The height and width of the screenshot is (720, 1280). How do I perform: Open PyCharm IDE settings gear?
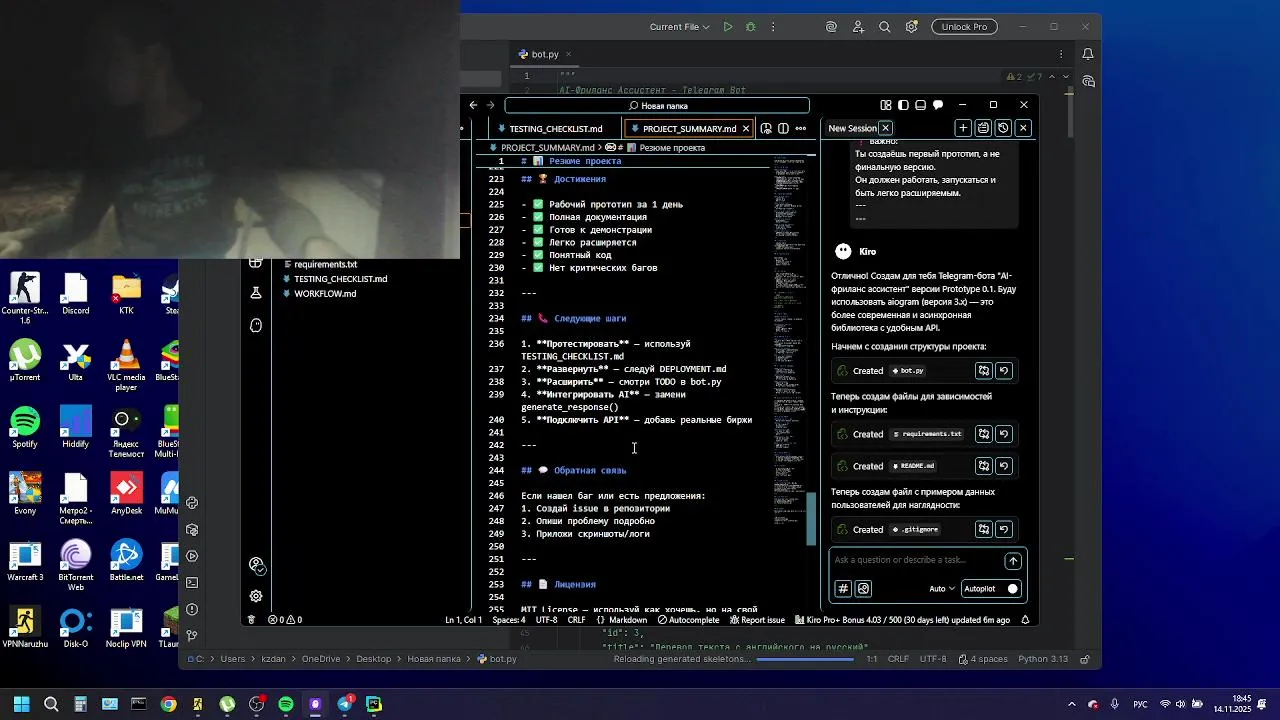pyautogui.click(x=912, y=27)
